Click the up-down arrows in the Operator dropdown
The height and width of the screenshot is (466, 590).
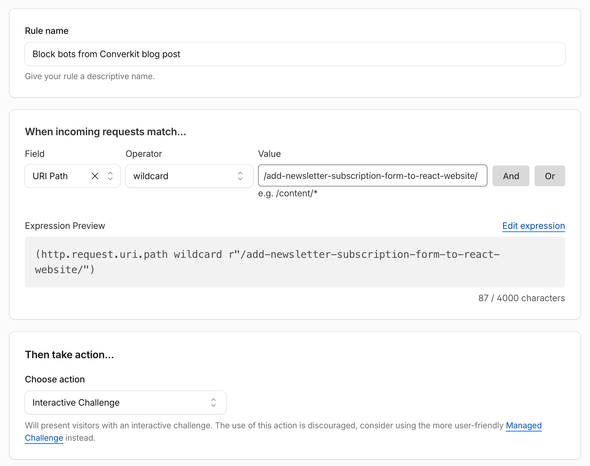240,176
